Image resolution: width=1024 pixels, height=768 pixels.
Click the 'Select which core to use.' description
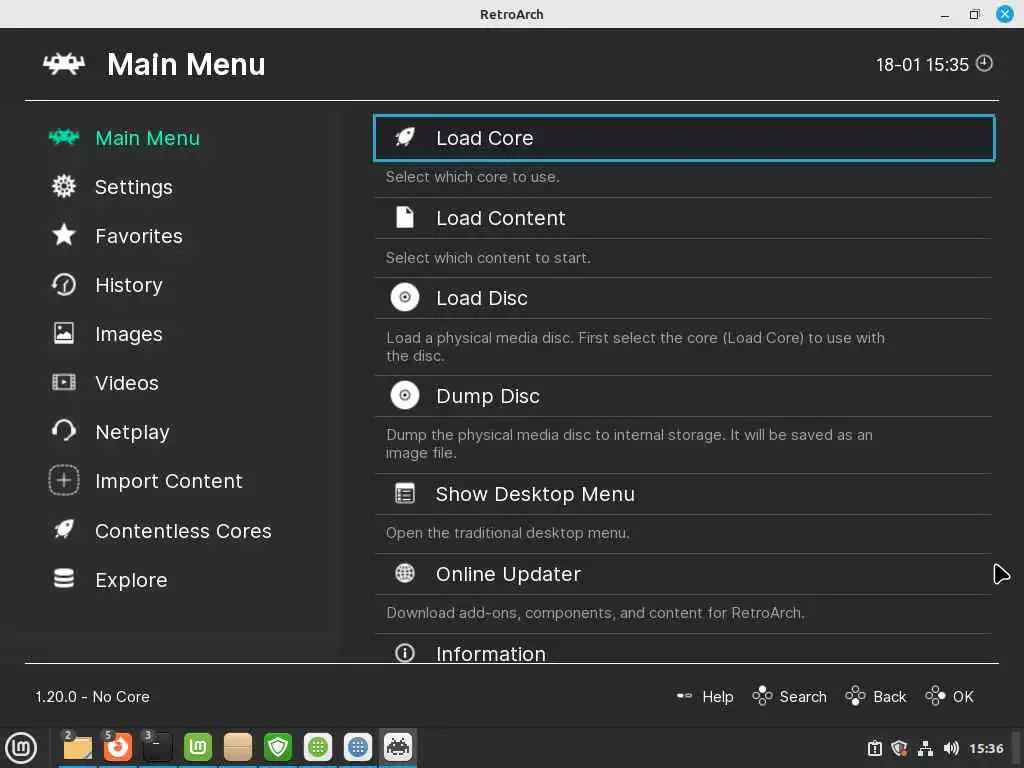pyautogui.click(x=472, y=177)
